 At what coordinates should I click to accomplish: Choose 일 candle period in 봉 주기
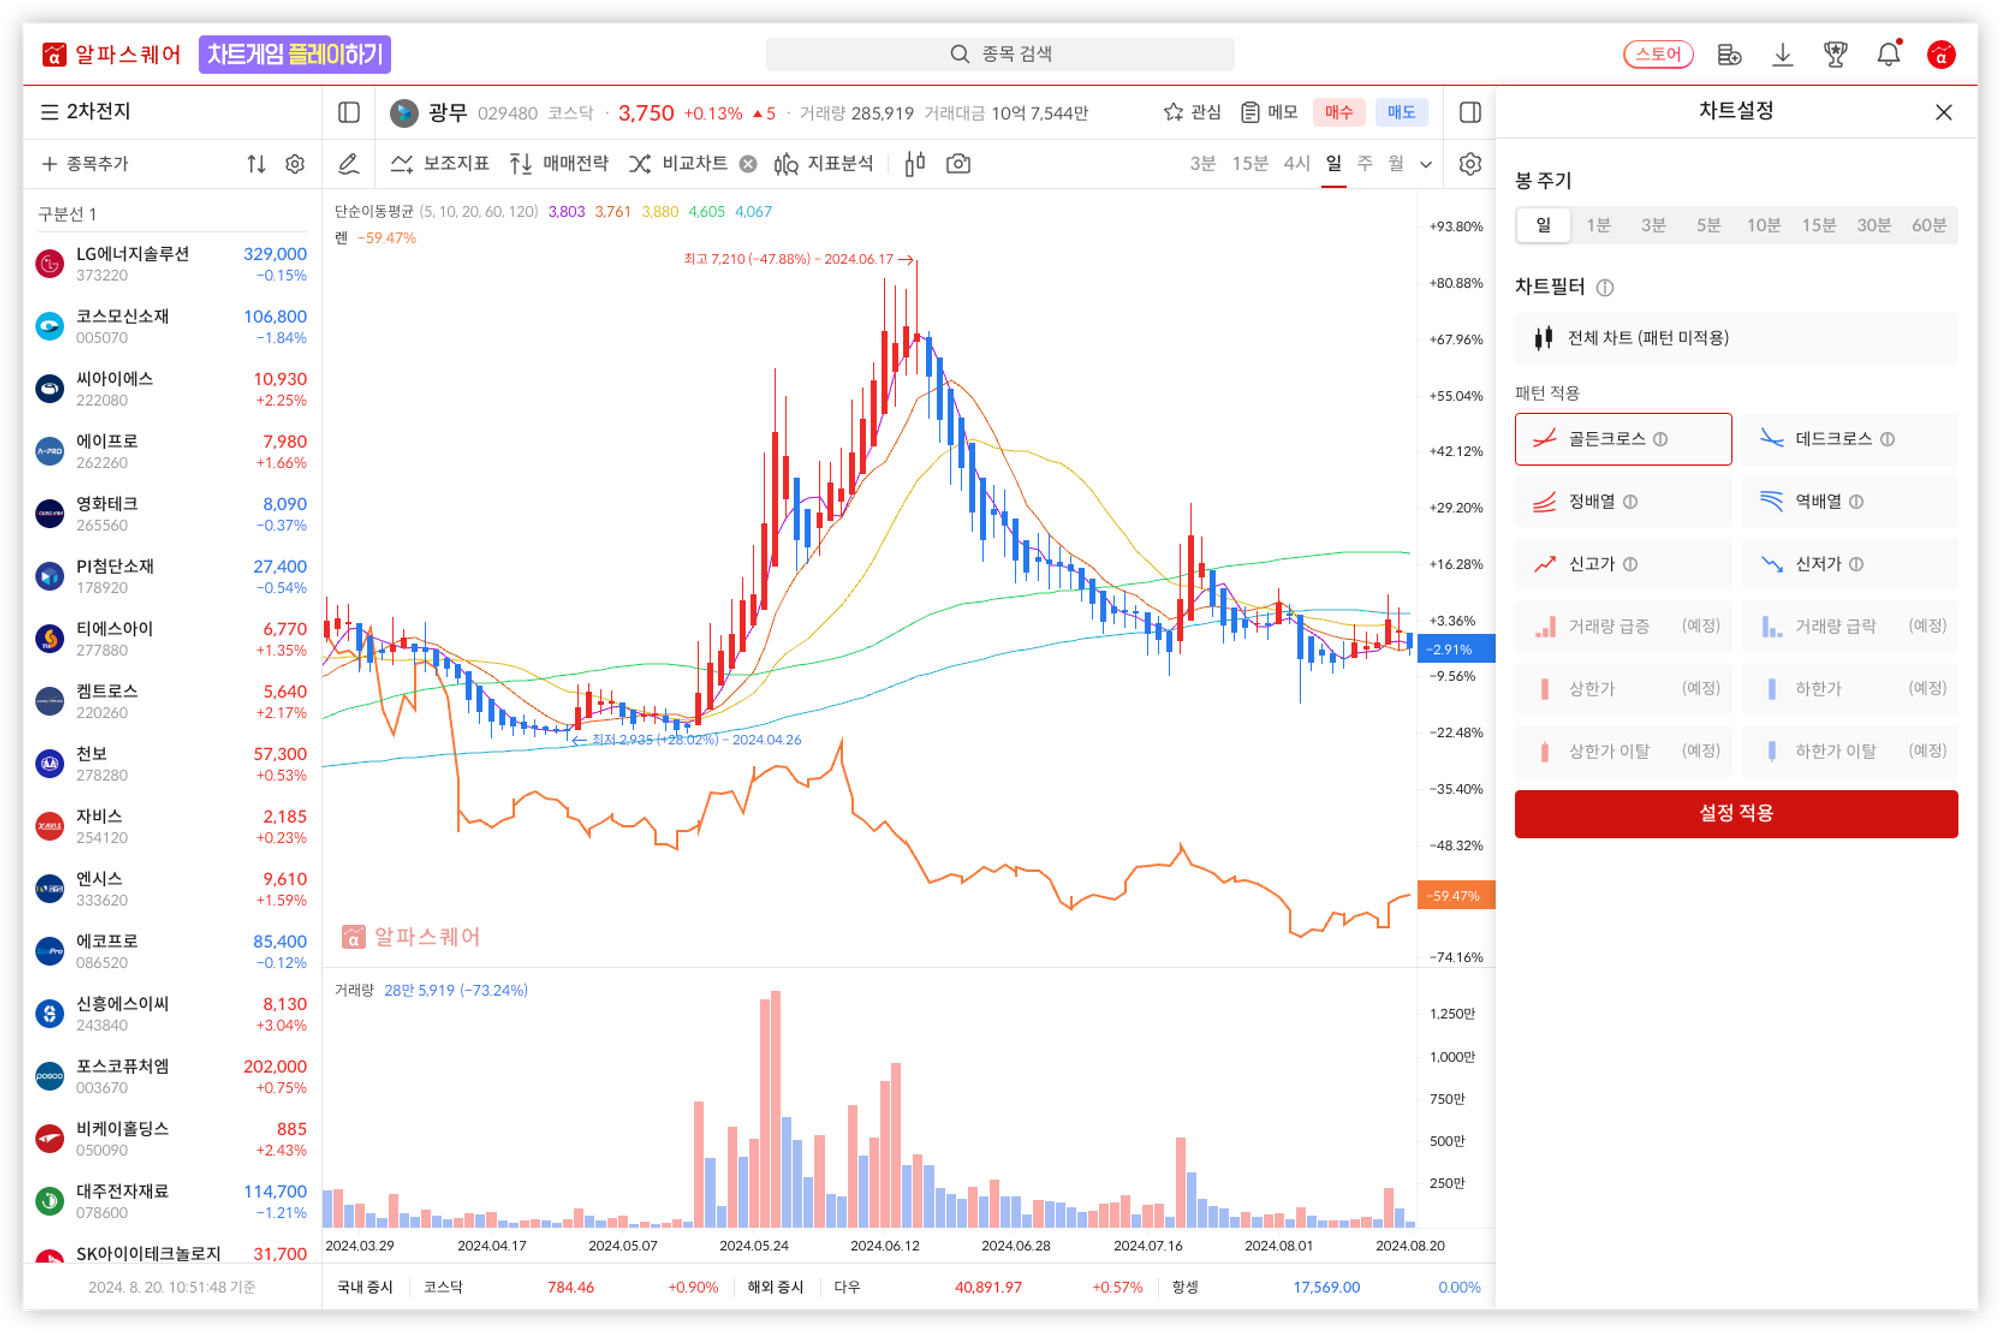pyautogui.click(x=1543, y=226)
